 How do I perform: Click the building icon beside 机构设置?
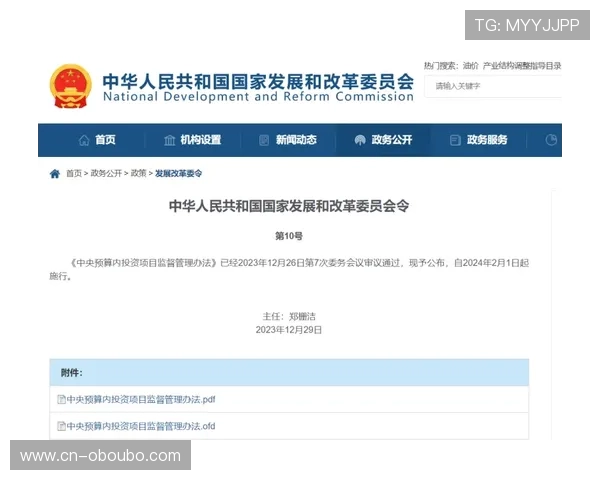pos(170,140)
